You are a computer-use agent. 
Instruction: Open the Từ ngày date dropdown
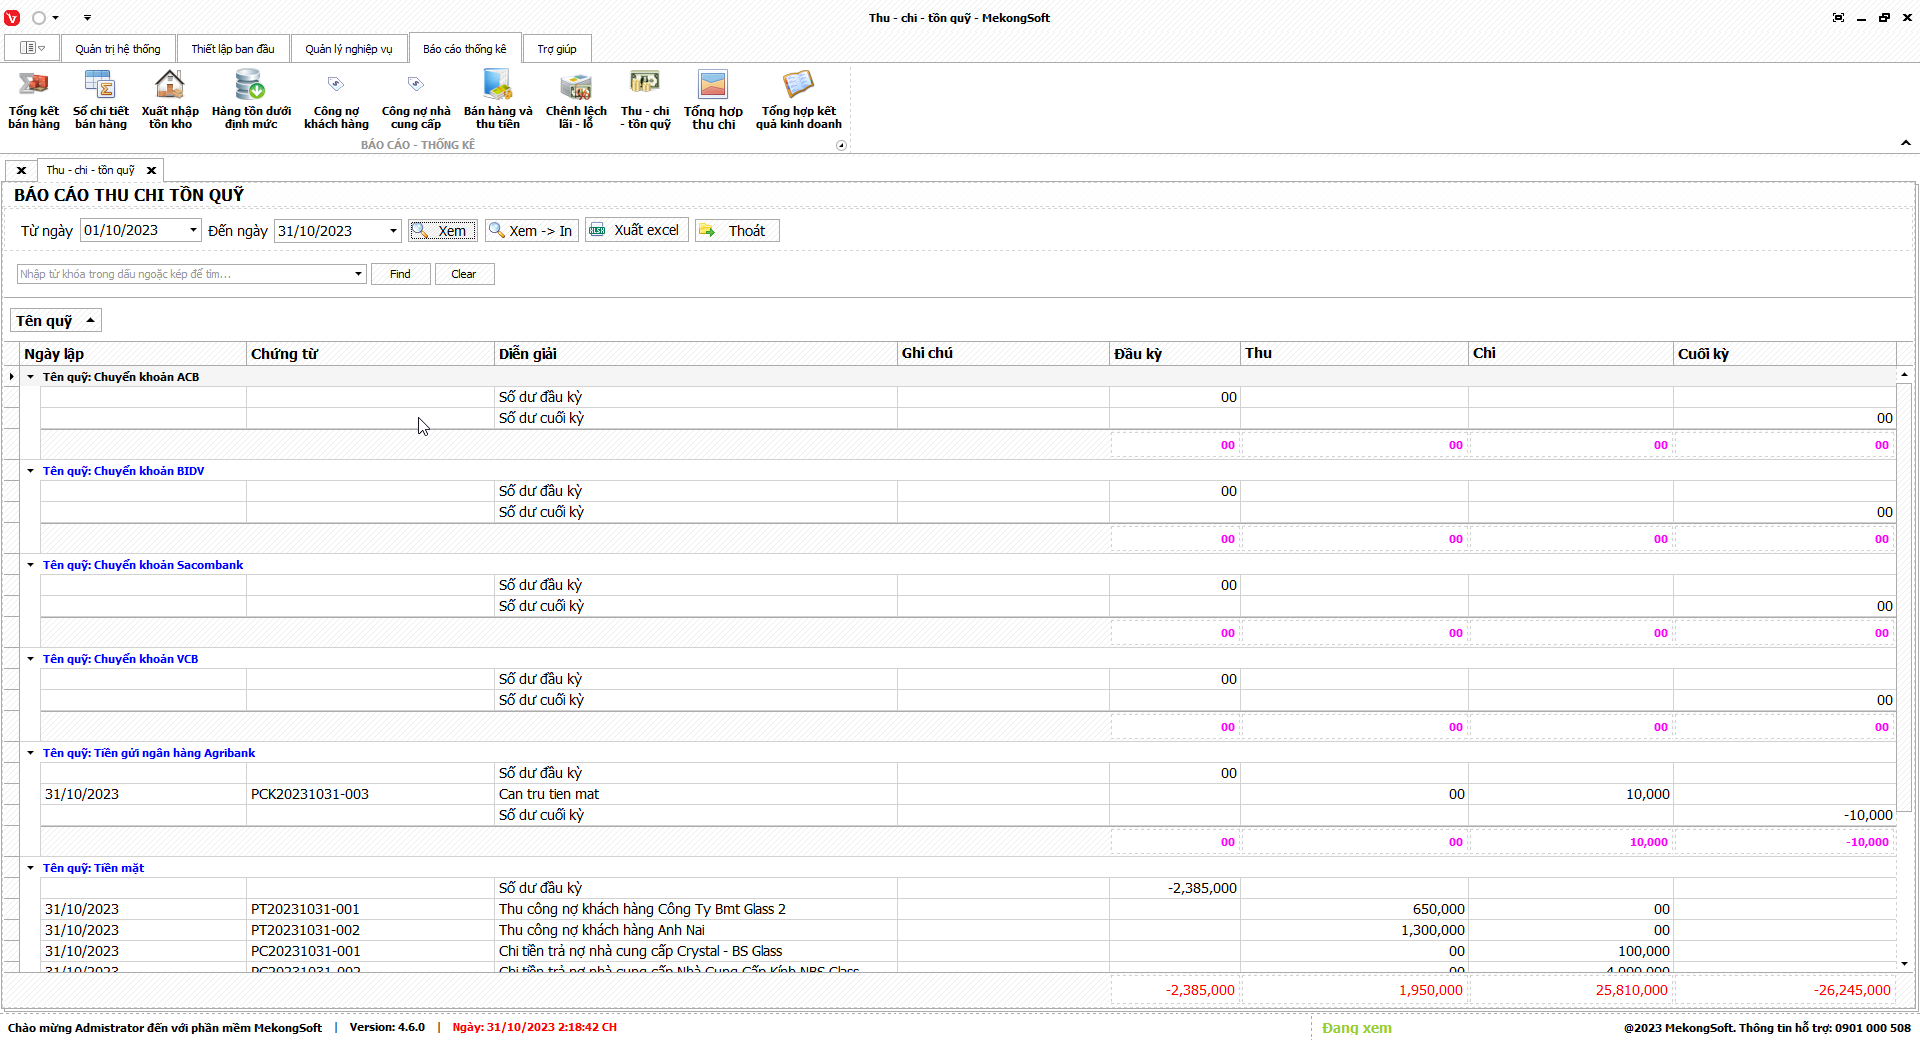(x=193, y=231)
